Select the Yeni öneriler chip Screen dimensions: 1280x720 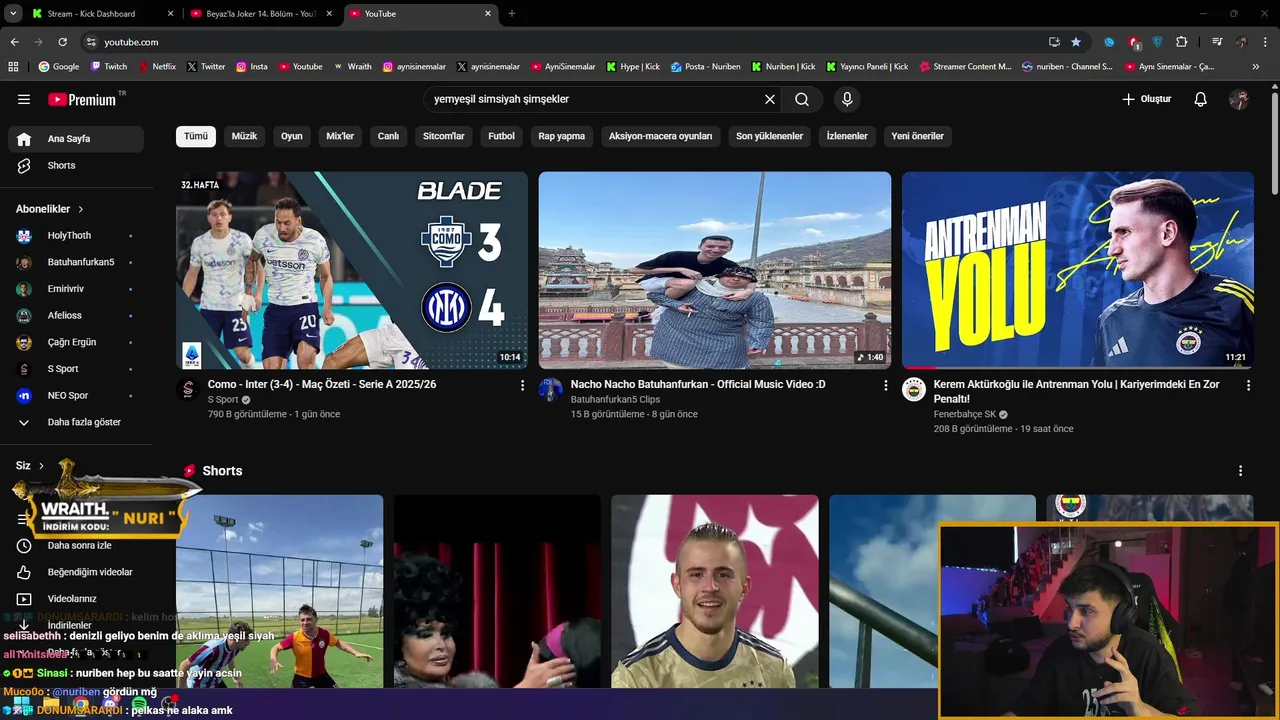coord(917,136)
